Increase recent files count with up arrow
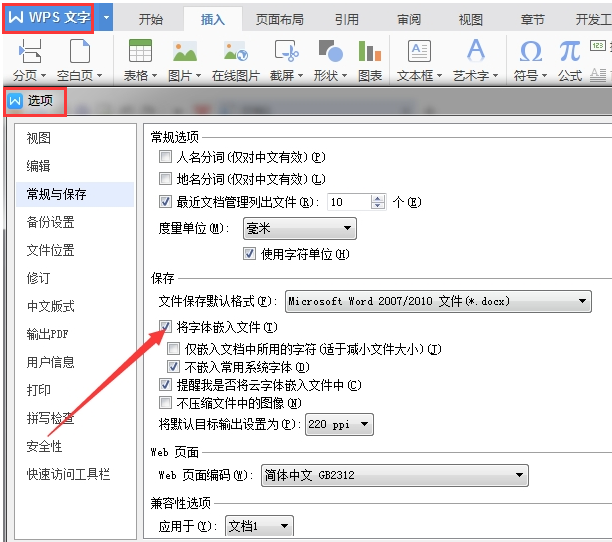Image resolution: width=612 pixels, height=542 pixels. (x=378, y=198)
